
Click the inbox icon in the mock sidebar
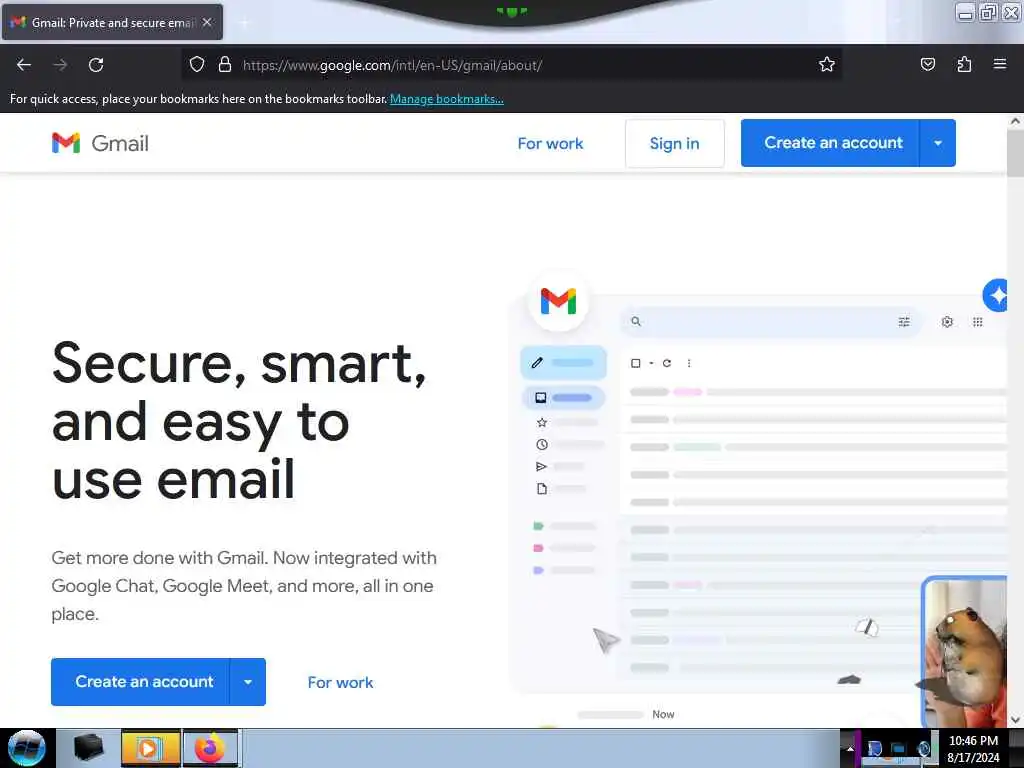pyautogui.click(x=541, y=398)
